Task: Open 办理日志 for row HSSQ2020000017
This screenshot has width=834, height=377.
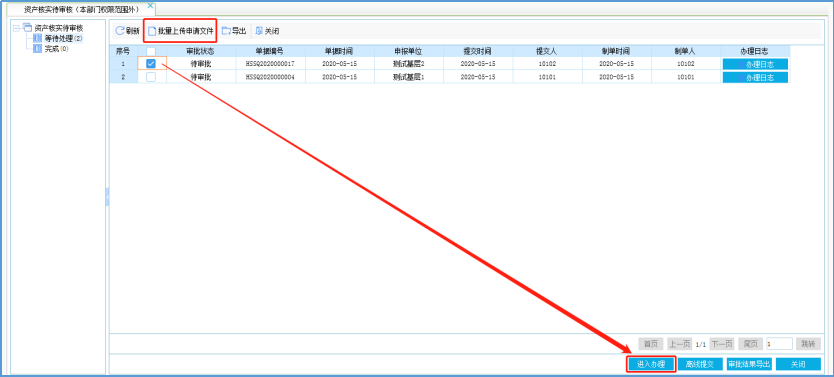Action: click(x=755, y=64)
